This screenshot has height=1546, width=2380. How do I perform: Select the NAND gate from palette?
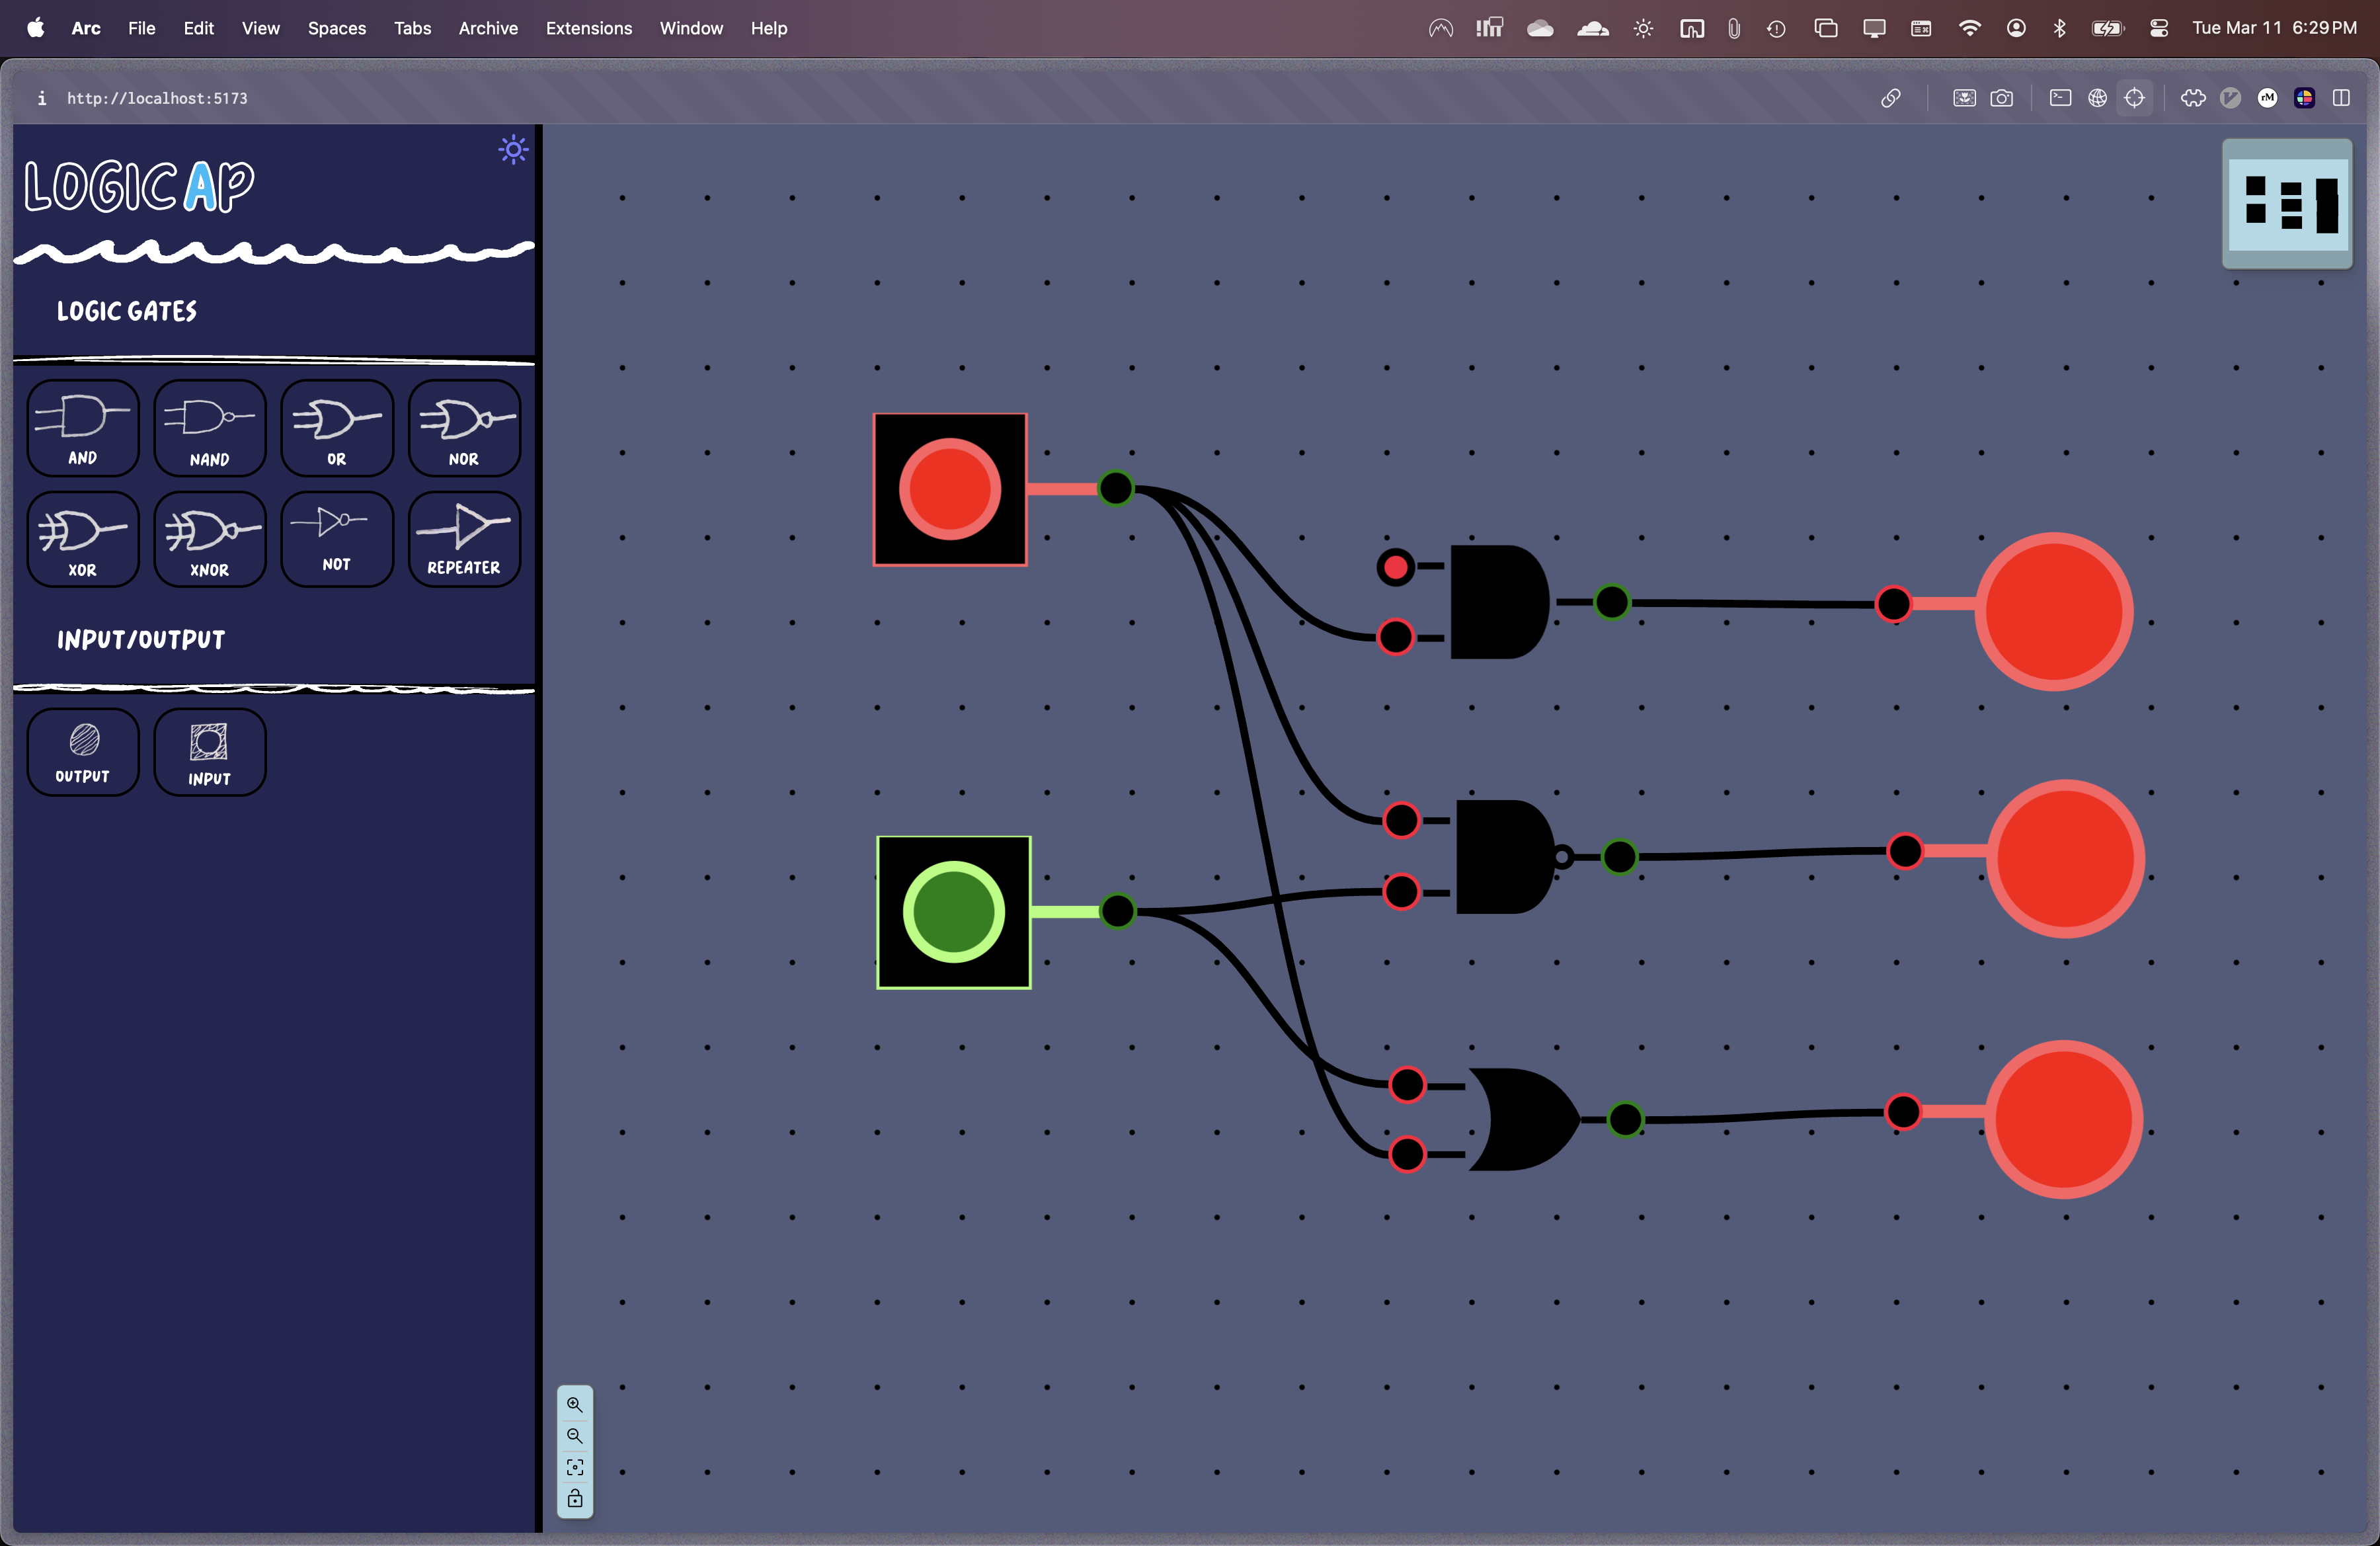click(x=210, y=428)
